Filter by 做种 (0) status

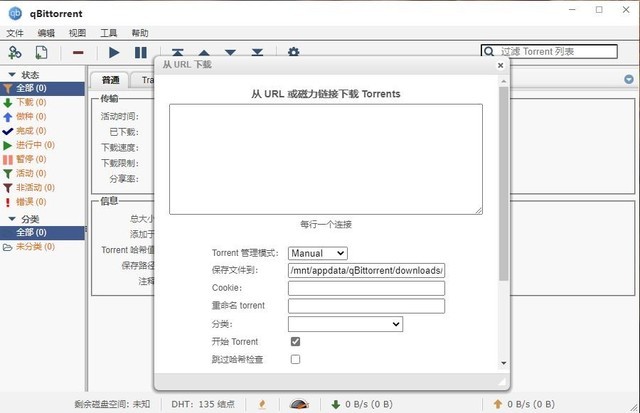(x=42, y=116)
